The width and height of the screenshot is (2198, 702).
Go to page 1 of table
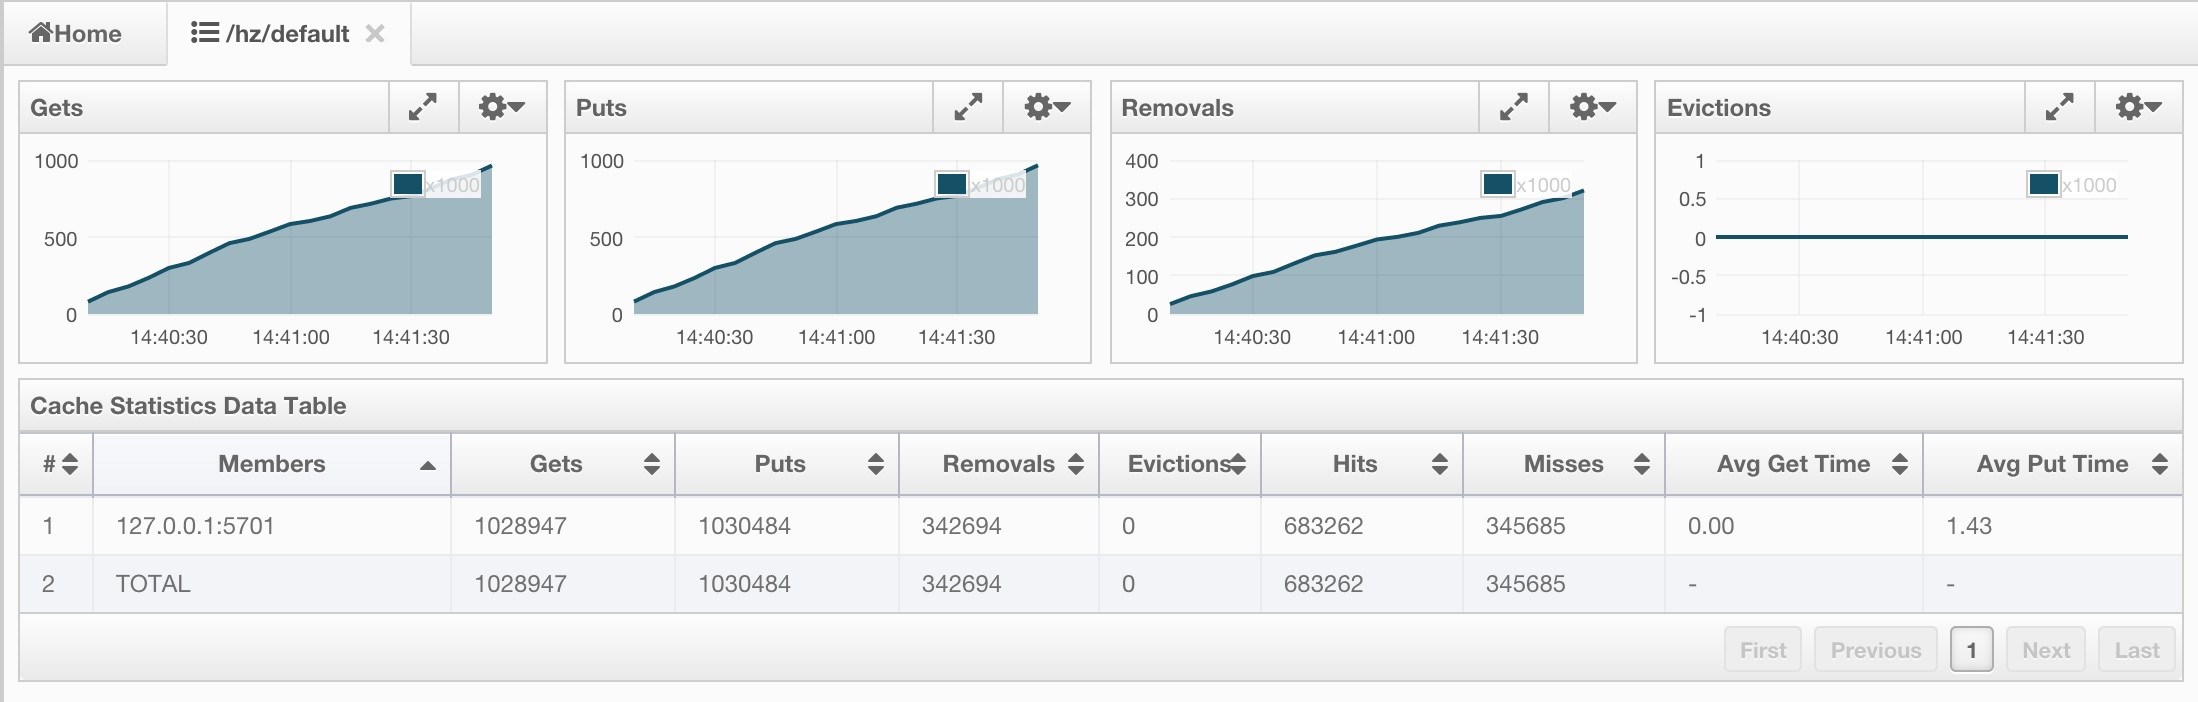point(1971,650)
